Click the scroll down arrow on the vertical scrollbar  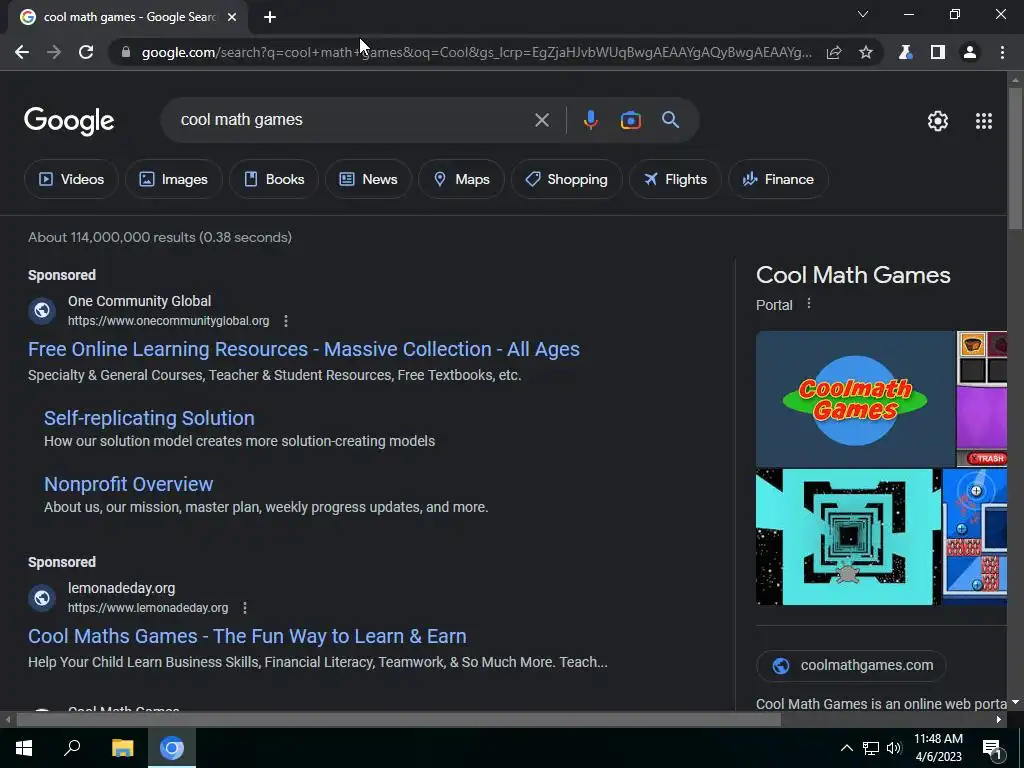click(1015, 703)
